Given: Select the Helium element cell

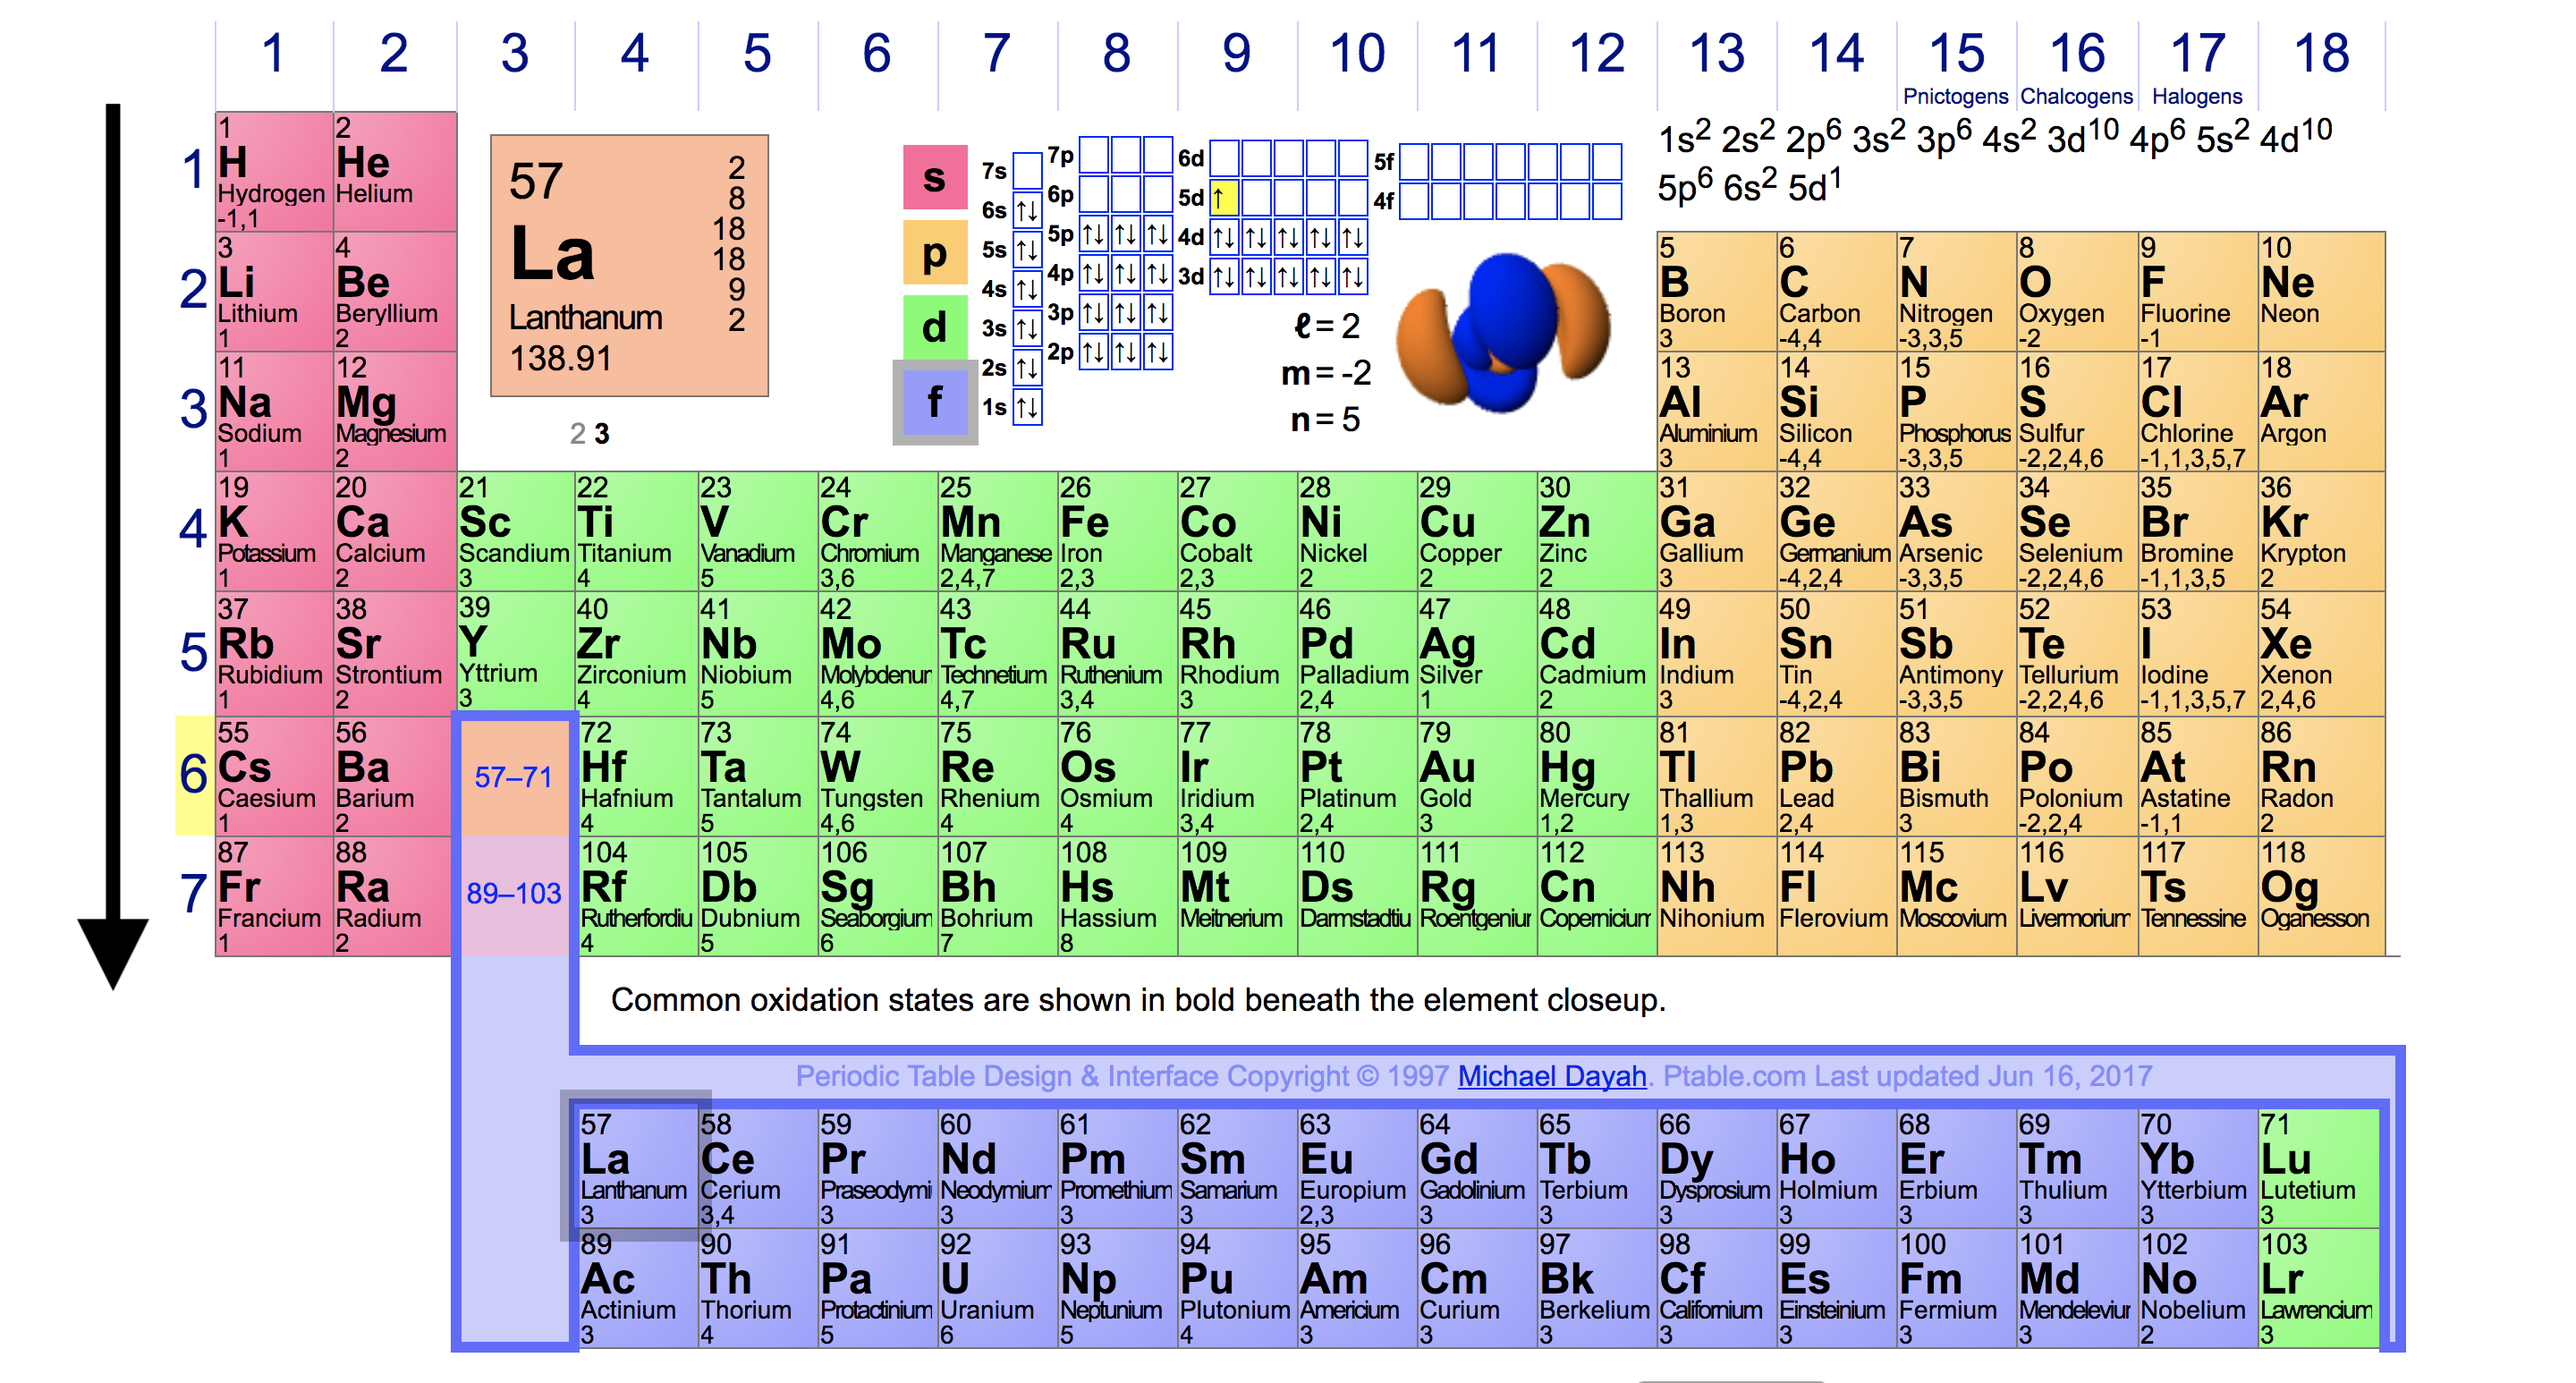Looking at the screenshot, I should 395,172.
